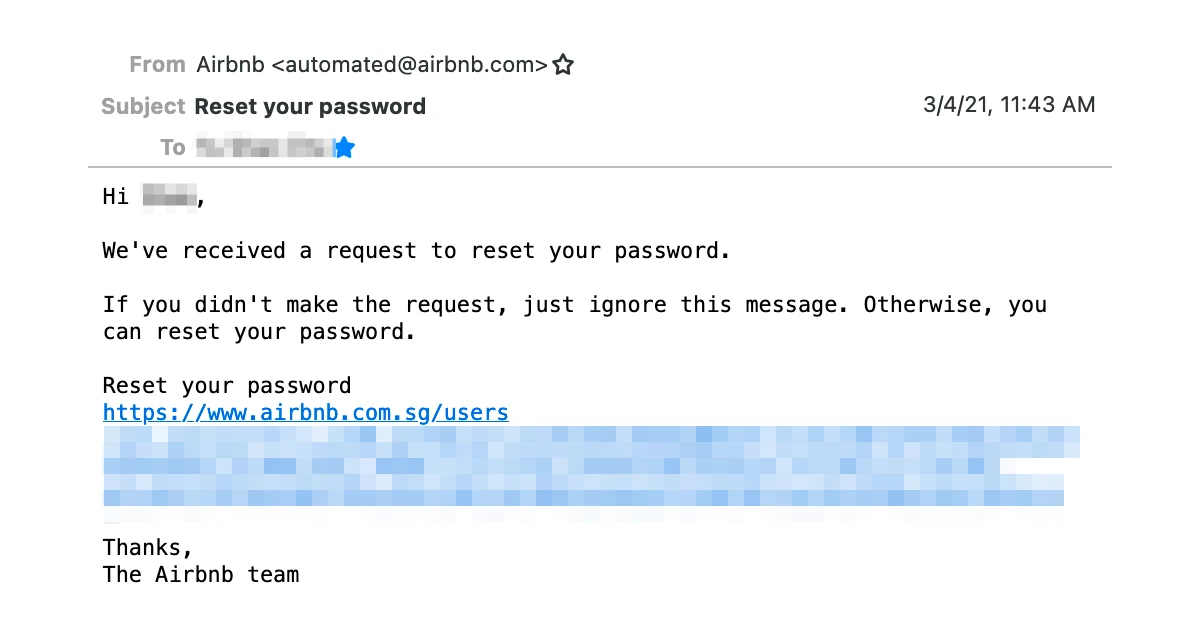
Task: Click the "To" header label
Action: pyautogui.click(x=173, y=148)
